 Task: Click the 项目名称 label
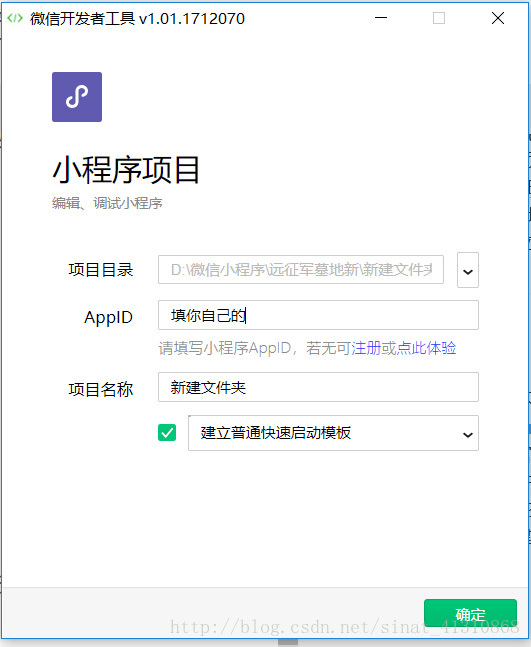[101, 390]
